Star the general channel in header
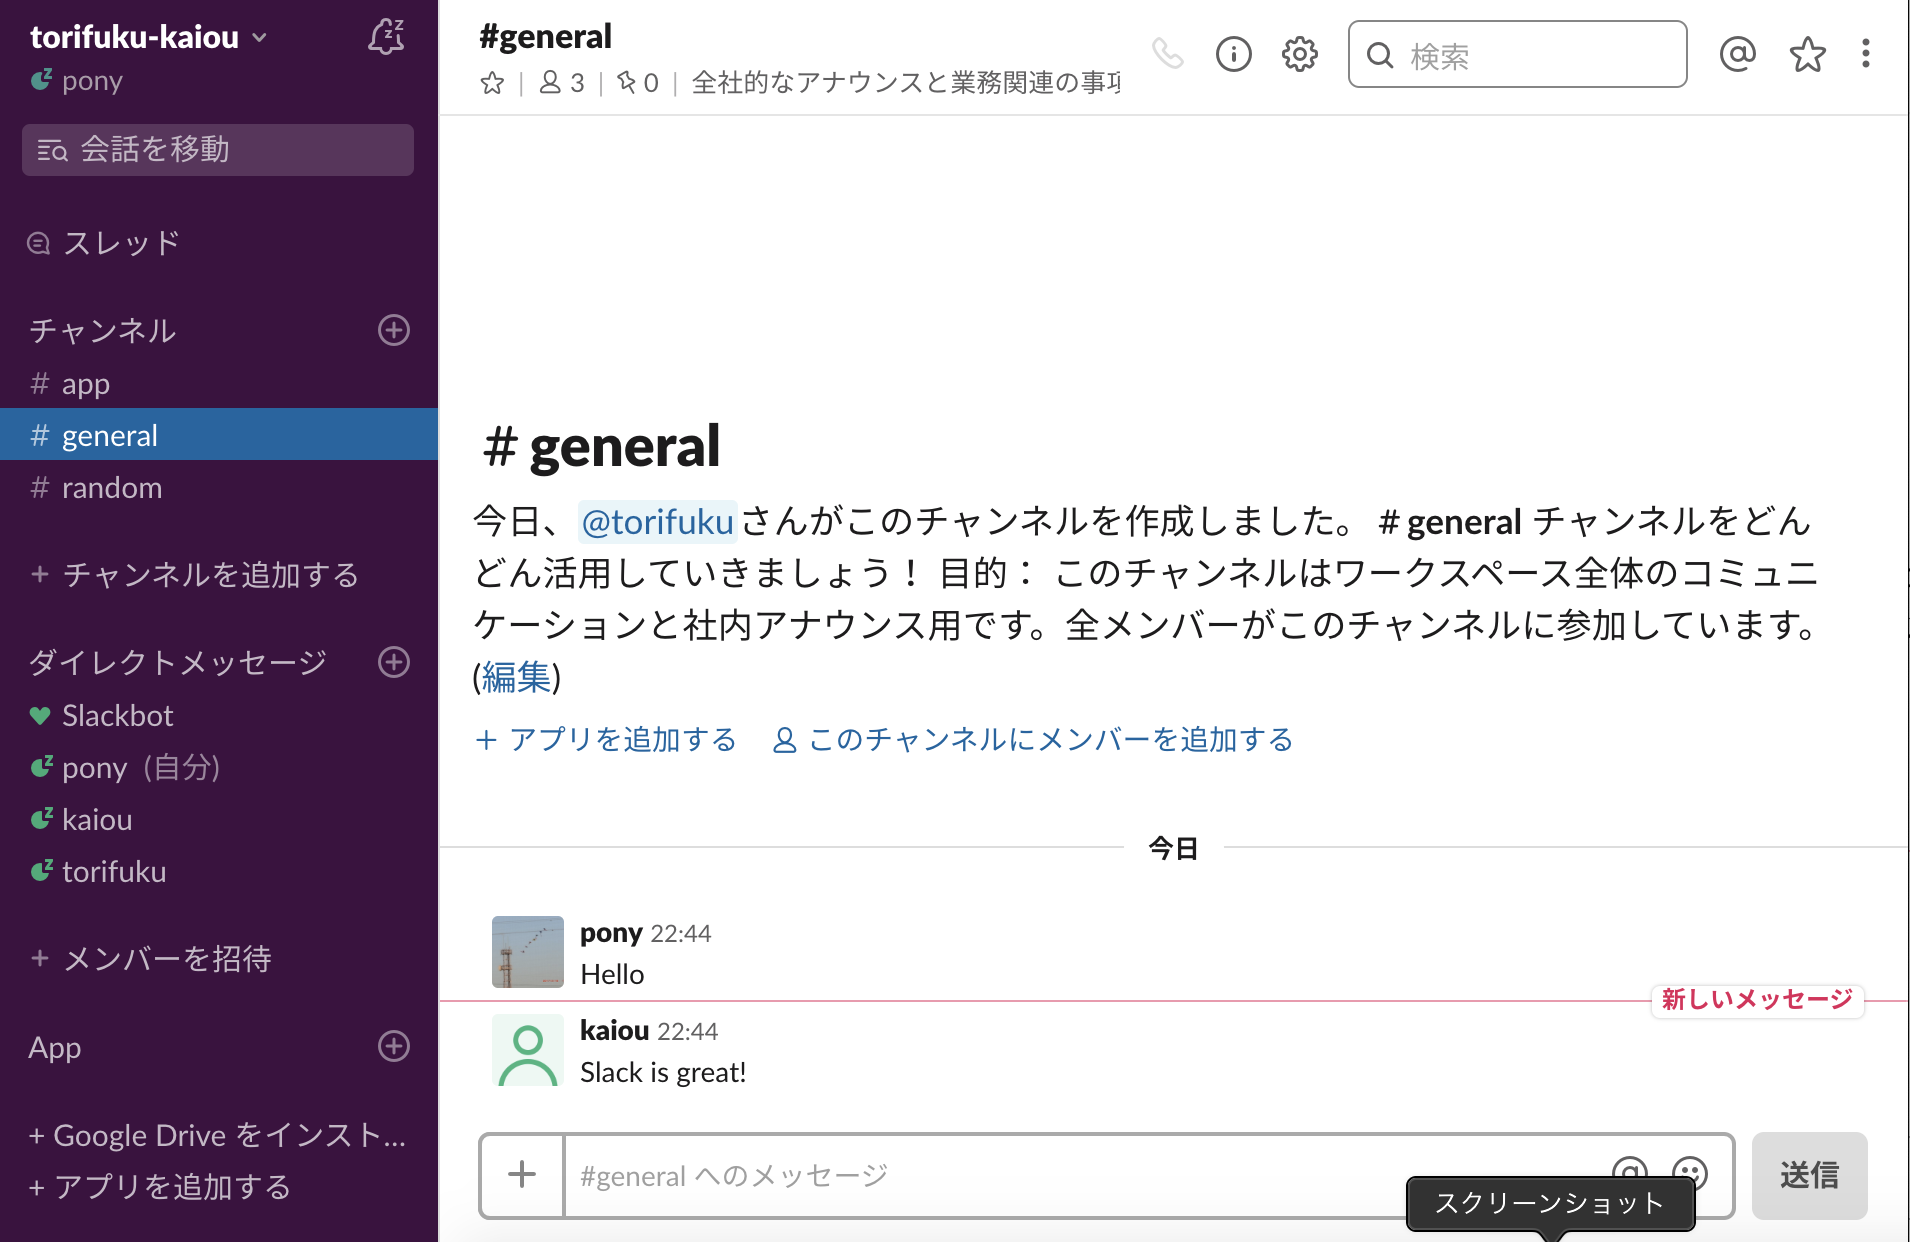Screen dimensions: 1910x1242 coord(492,83)
